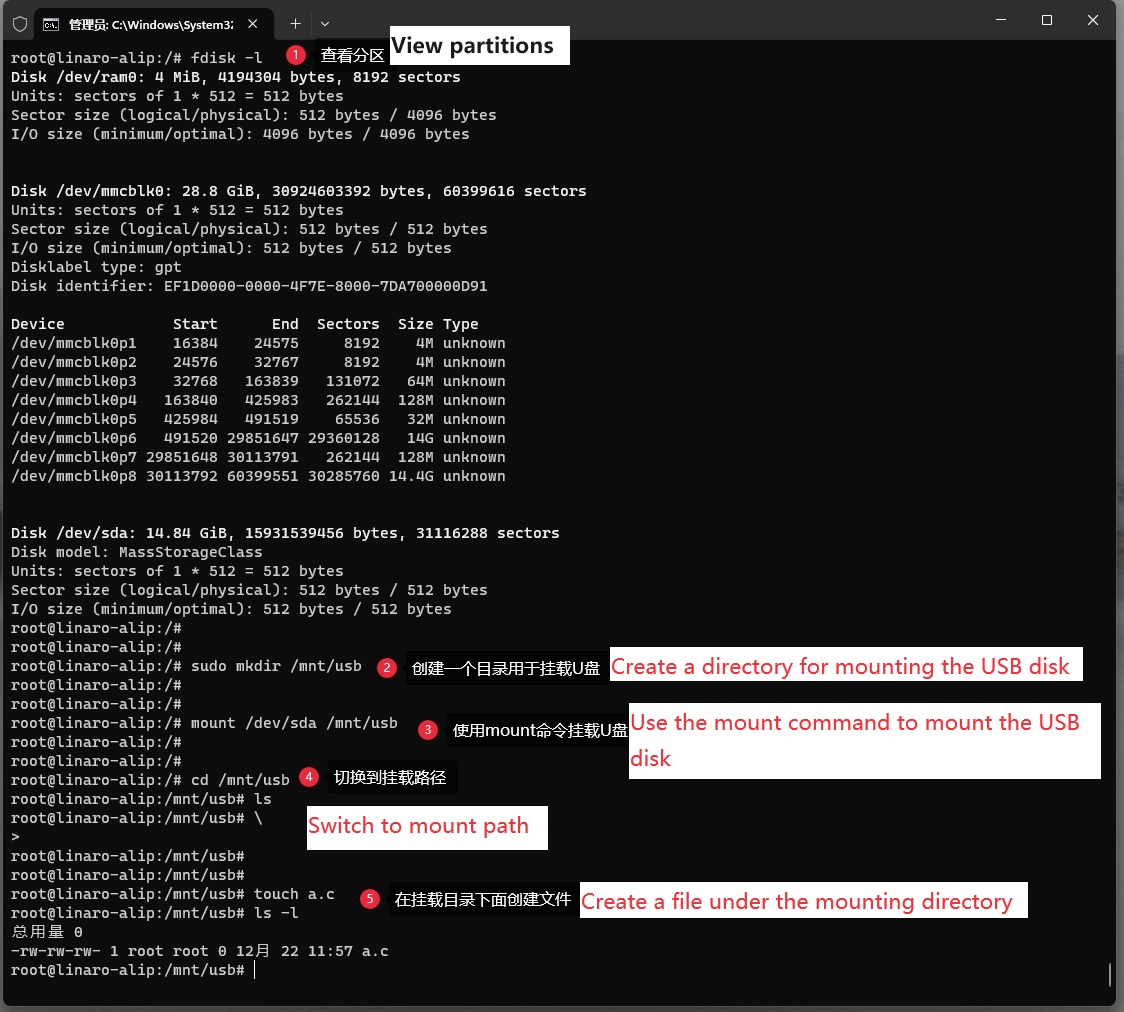Expand the new tab profile dropdown chevron

click(x=325, y=22)
